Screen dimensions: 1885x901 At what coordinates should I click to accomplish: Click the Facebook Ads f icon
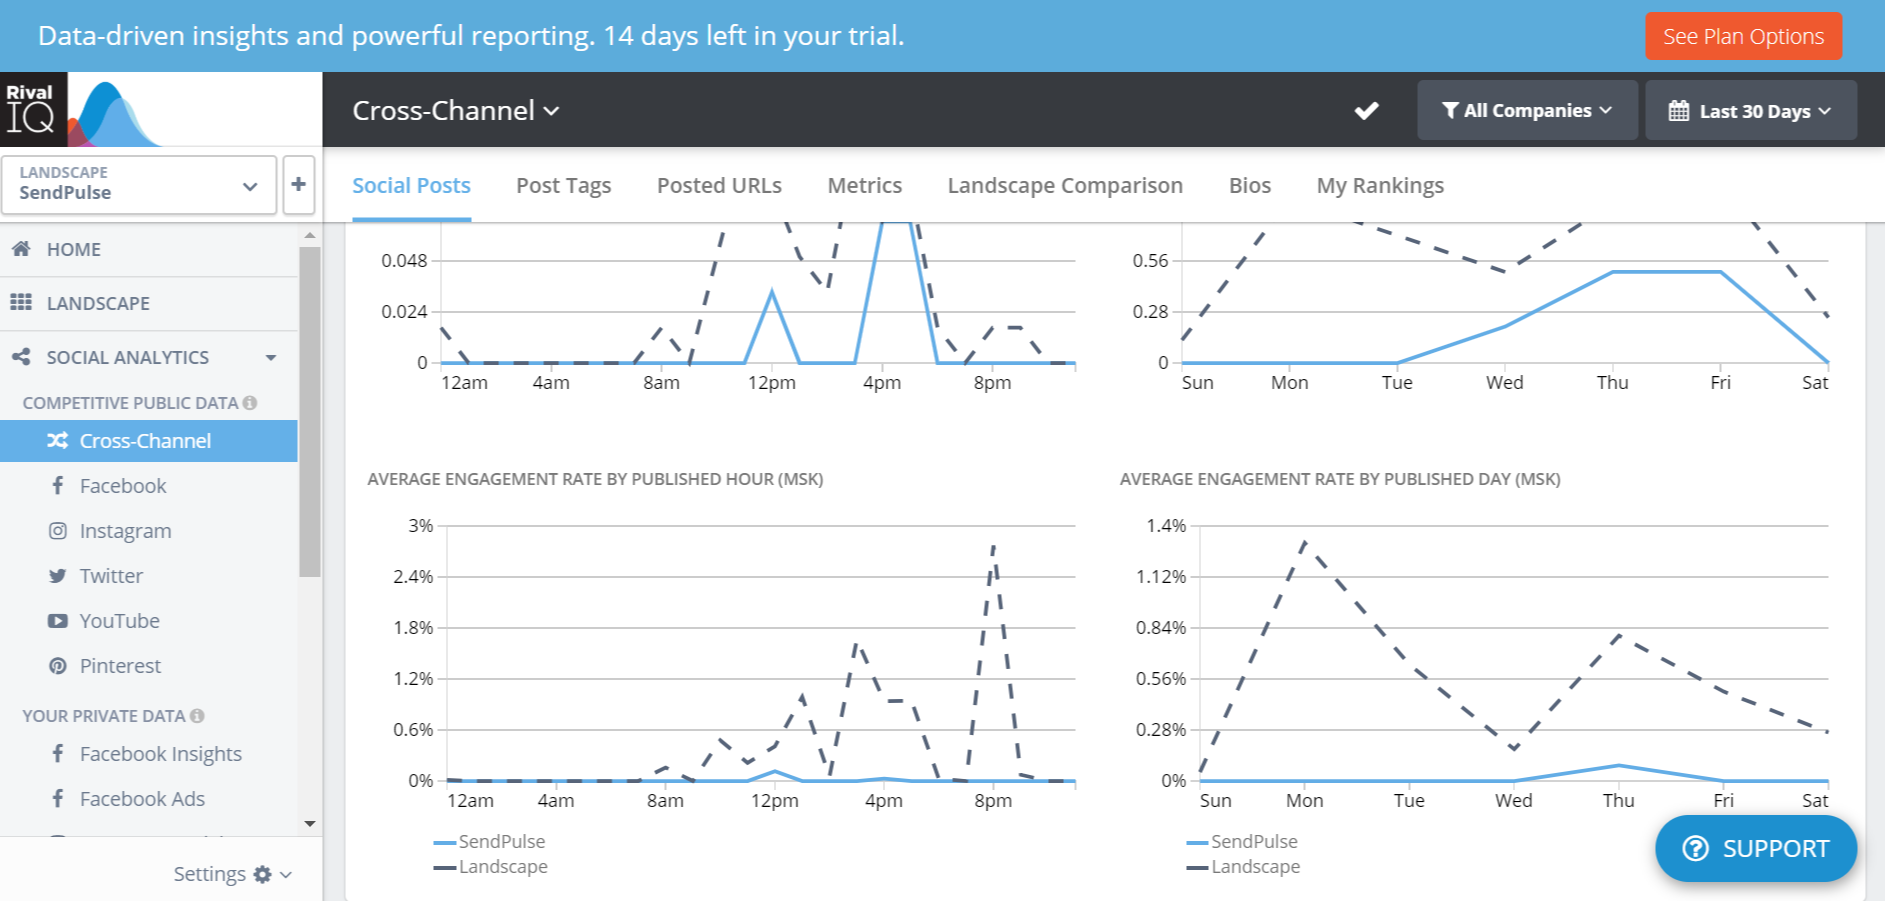click(x=58, y=799)
